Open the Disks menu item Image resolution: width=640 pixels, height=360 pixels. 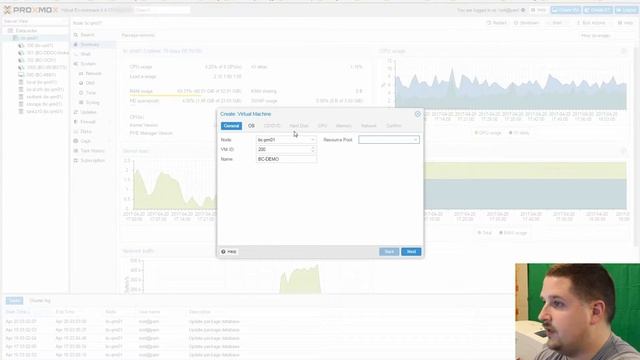click(86, 132)
